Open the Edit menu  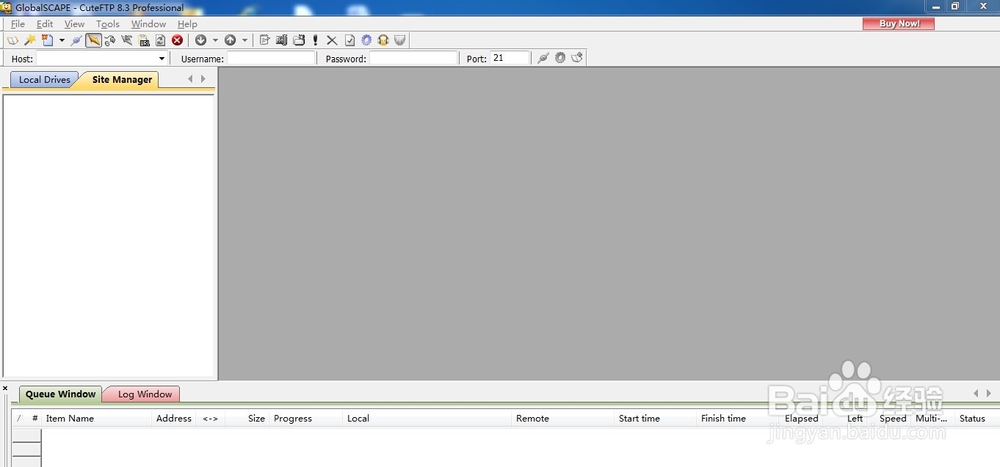(45, 24)
